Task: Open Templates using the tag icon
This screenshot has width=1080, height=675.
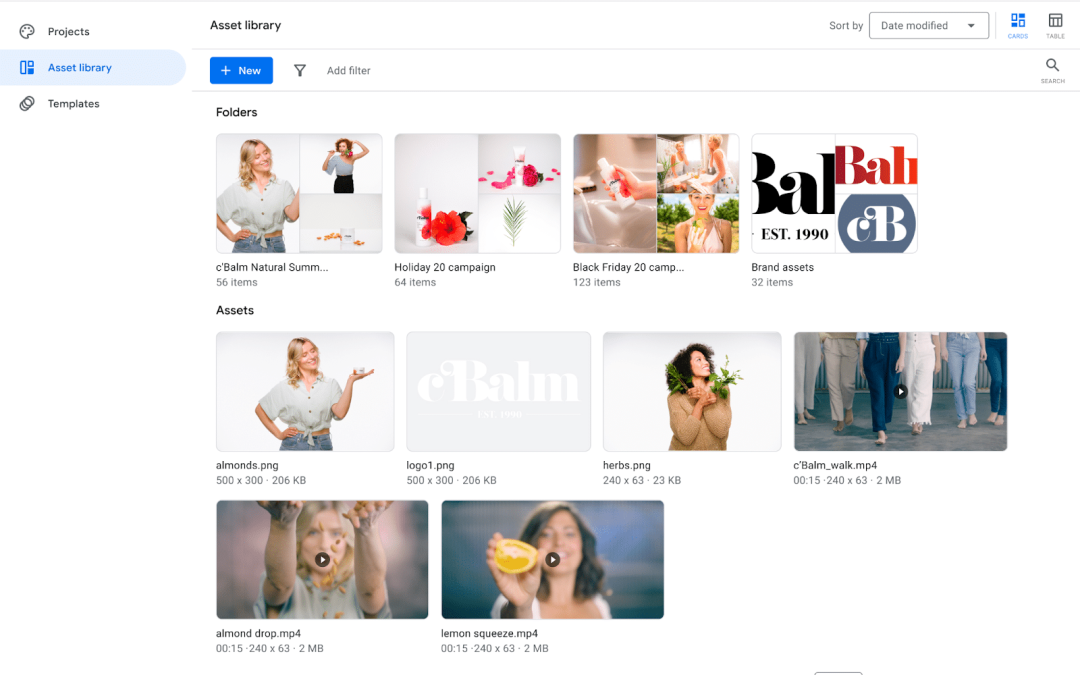Action: [26, 103]
